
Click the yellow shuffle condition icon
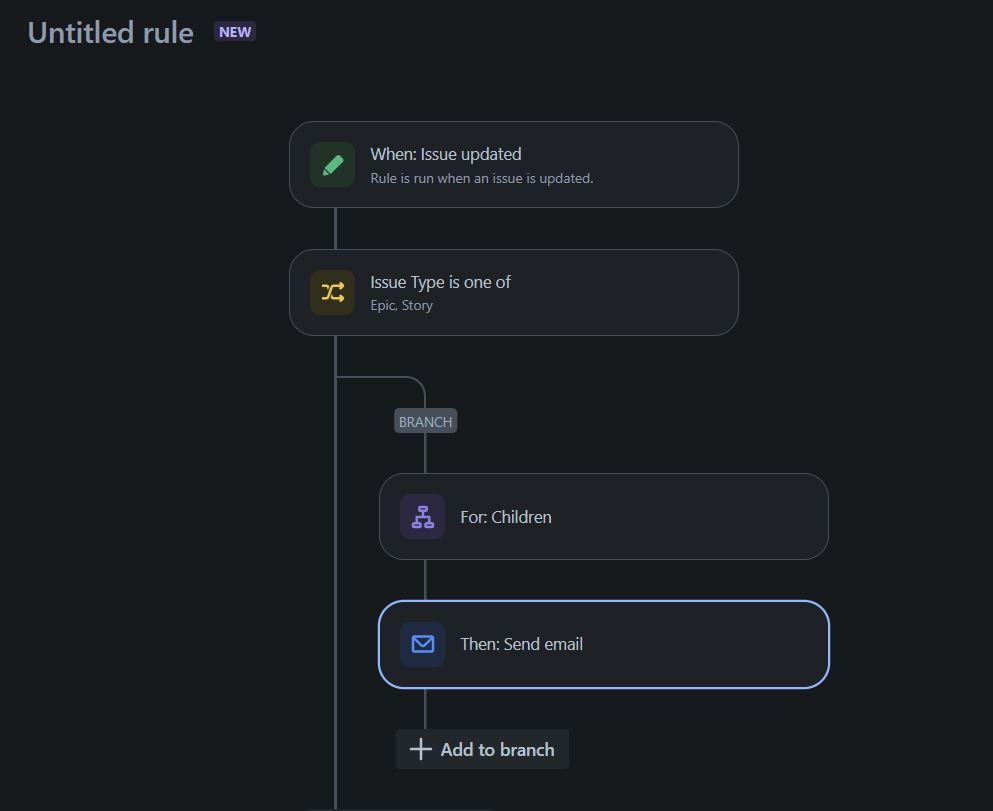click(332, 292)
